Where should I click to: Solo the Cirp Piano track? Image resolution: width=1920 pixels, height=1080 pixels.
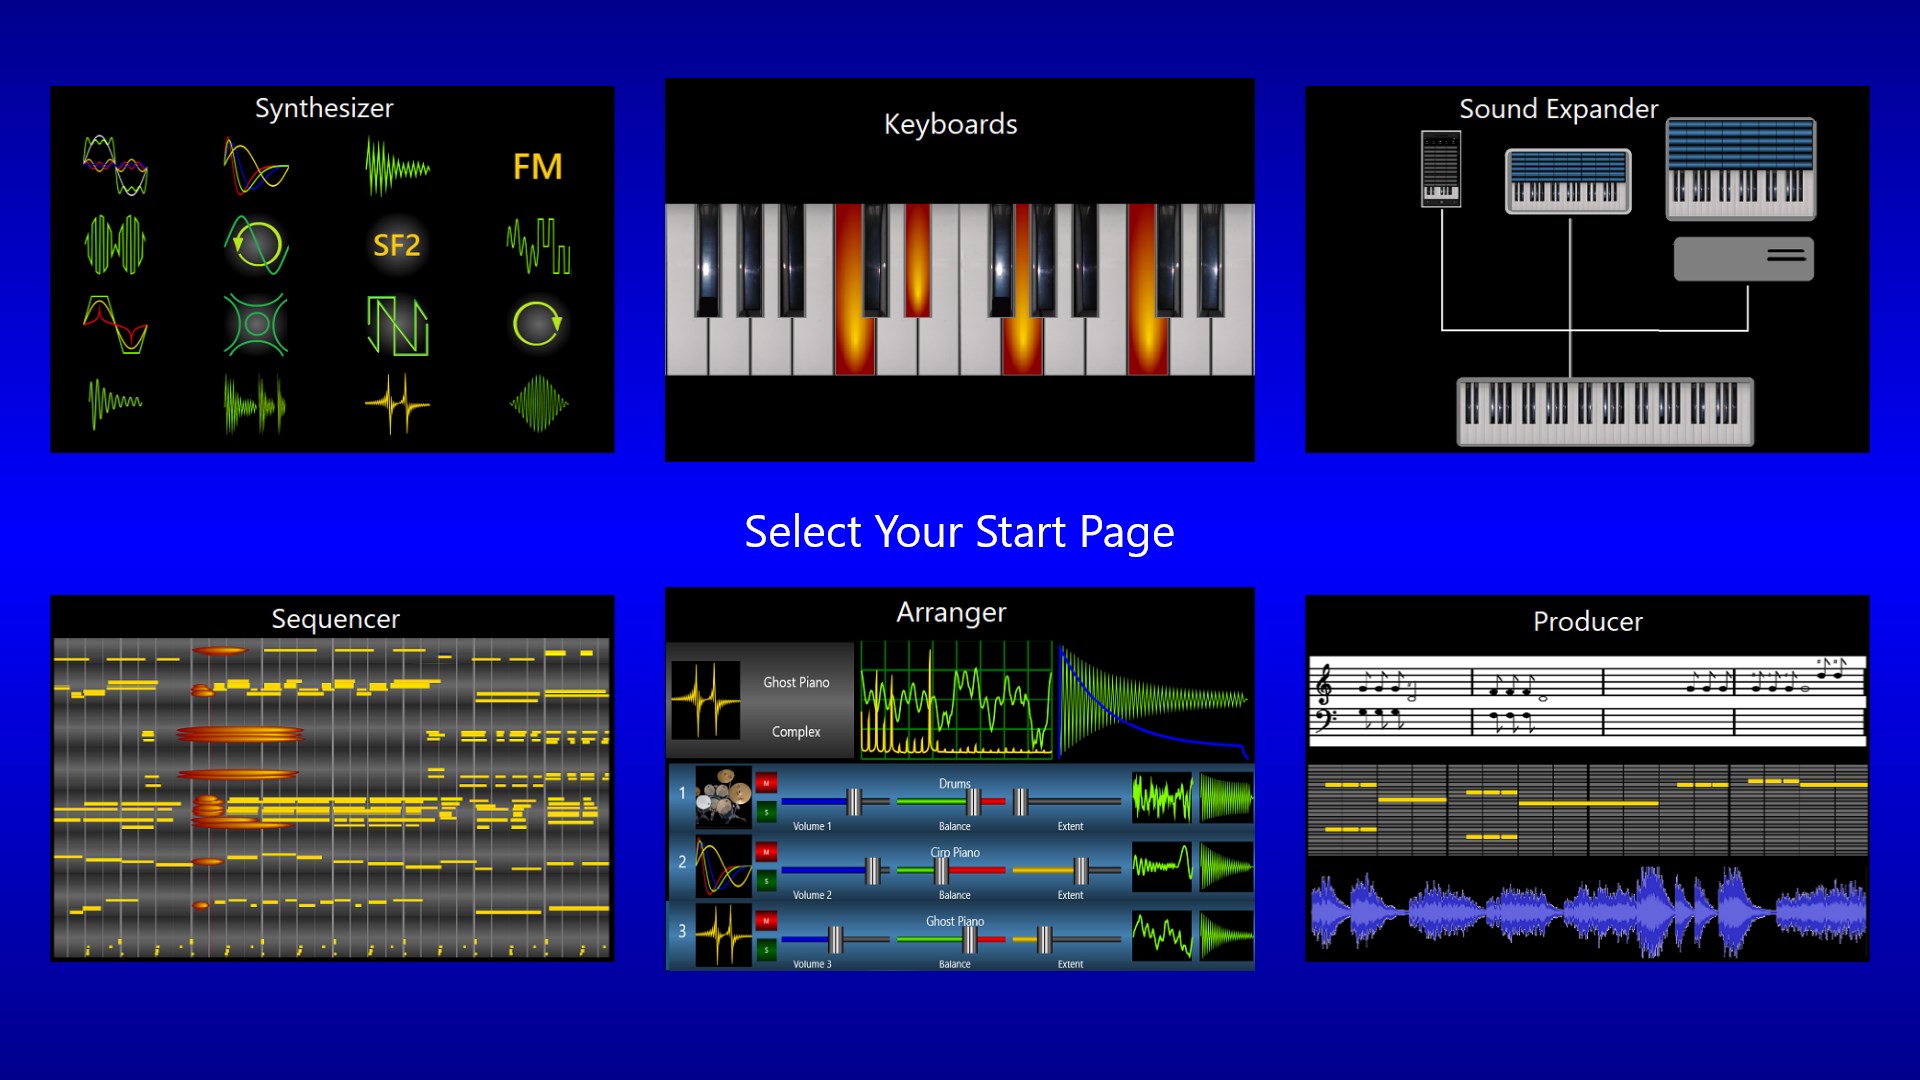coord(766,880)
